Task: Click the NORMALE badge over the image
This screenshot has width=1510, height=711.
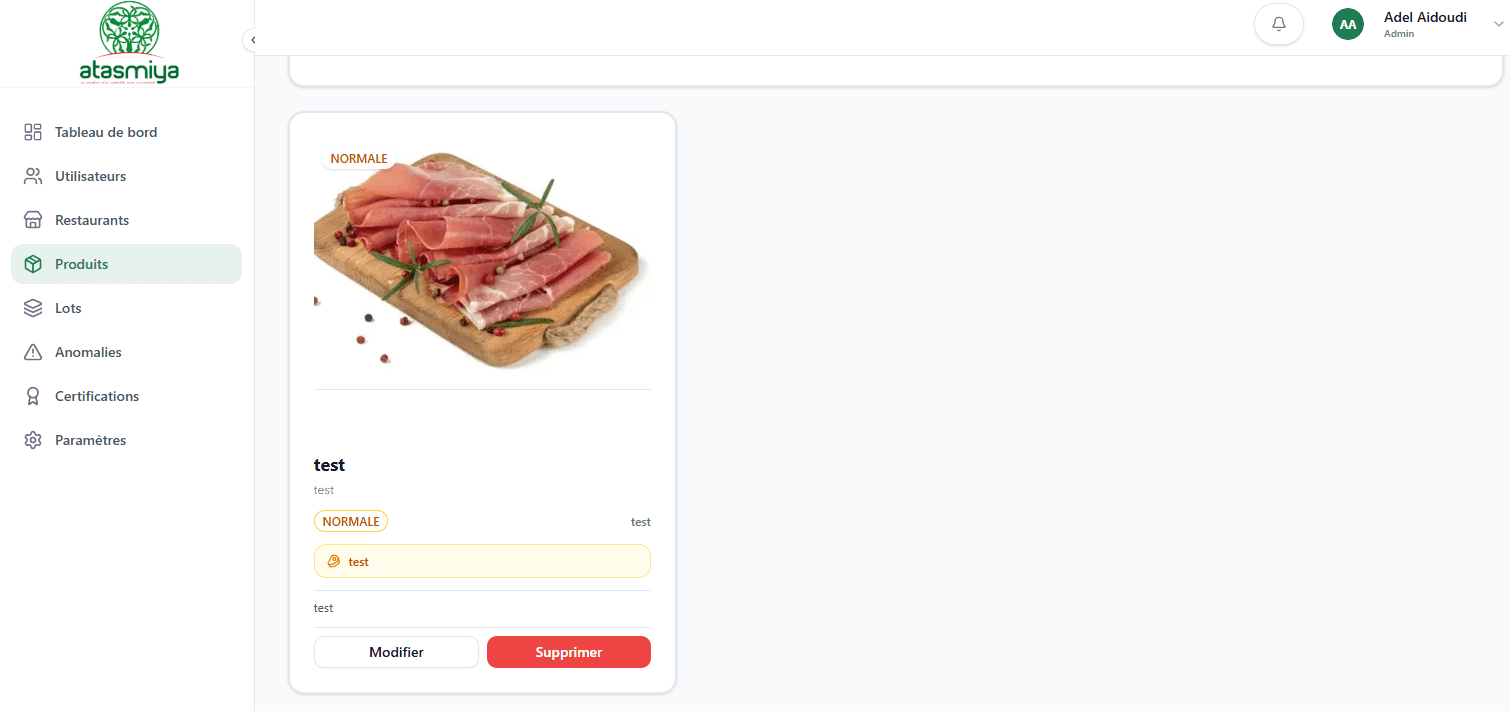Action: click(x=359, y=159)
